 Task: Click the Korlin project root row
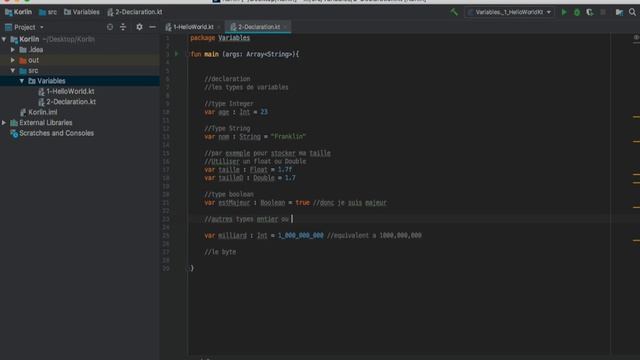[80, 39]
